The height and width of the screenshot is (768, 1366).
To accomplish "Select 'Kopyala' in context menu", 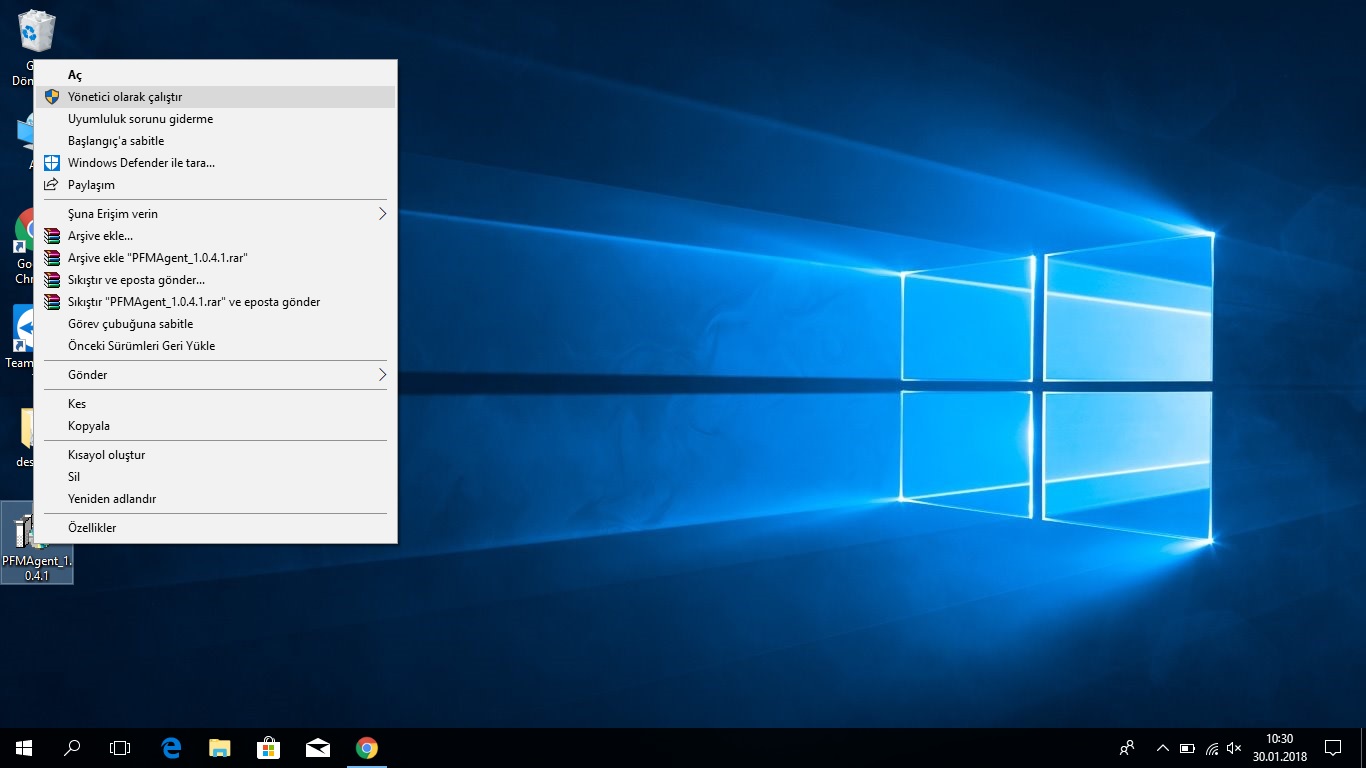I will point(215,426).
